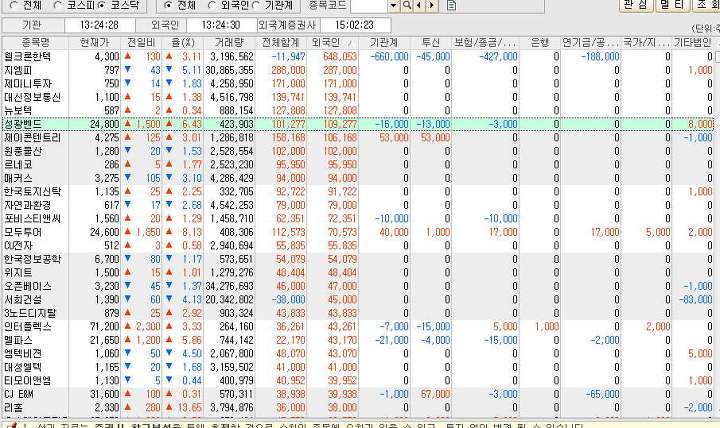This screenshot has width=720, height=428.
Task: Select the 제미니투자 stock name
Action: coord(28,84)
